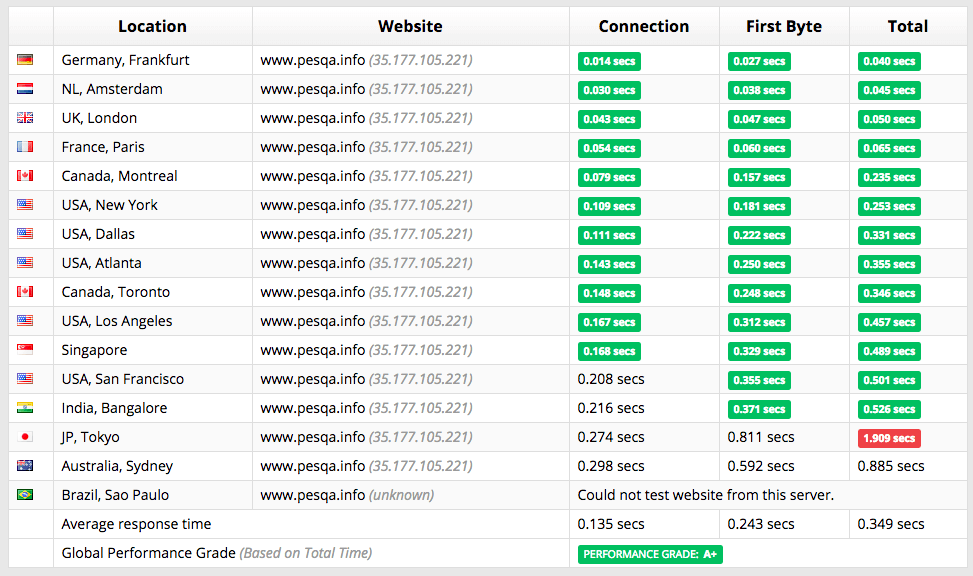973x576 pixels.
Task: Click the 0.243 secs average first byte value
Action: click(x=761, y=524)
